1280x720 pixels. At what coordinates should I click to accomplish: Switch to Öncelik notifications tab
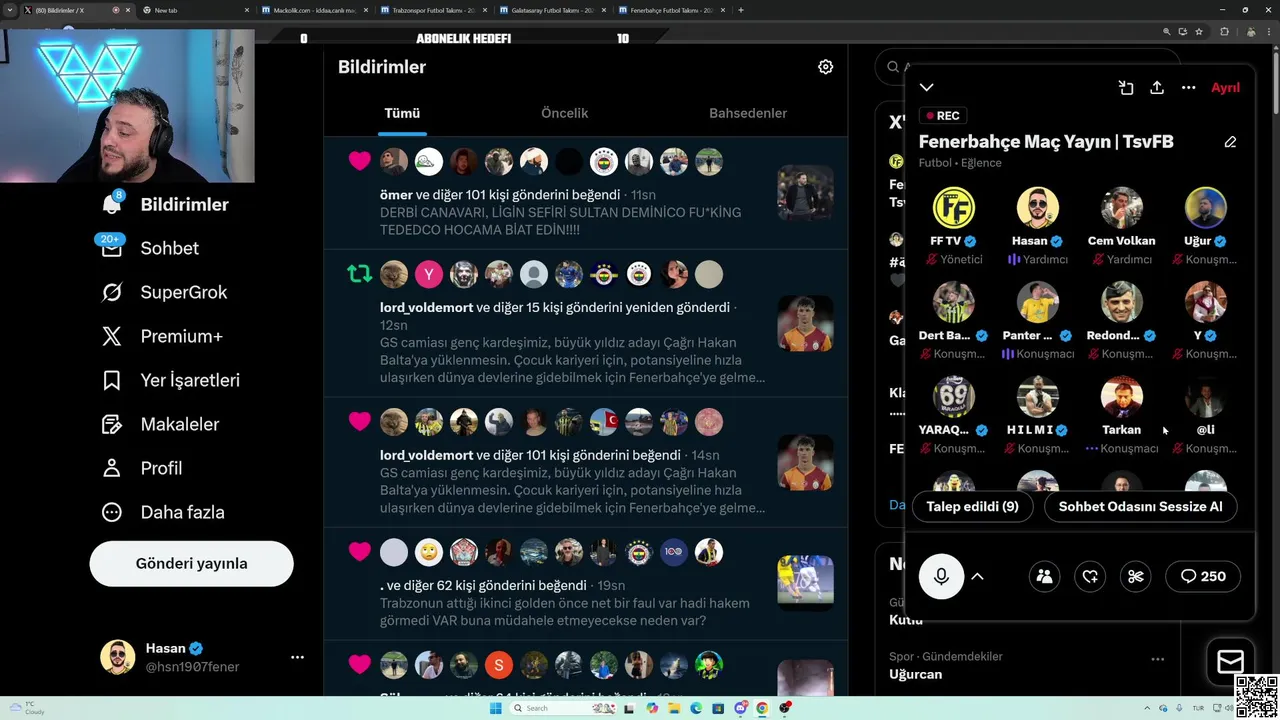(x=564, y=113)
